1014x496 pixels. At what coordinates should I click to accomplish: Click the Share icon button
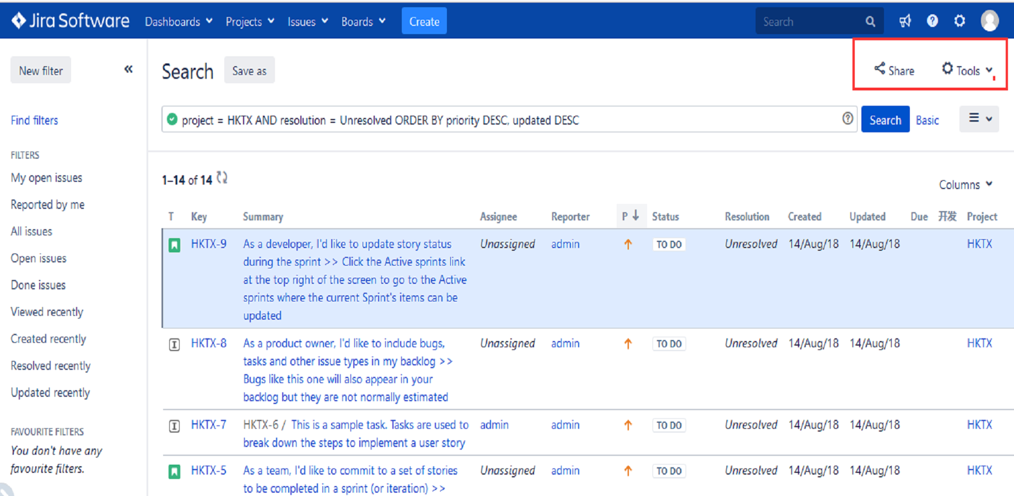[894, 70]
